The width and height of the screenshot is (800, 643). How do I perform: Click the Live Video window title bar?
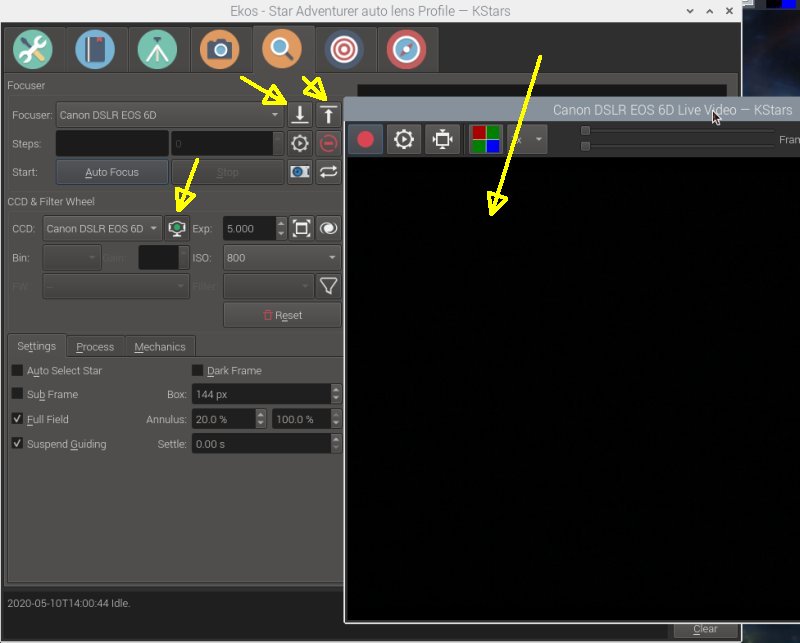point(572,110)
